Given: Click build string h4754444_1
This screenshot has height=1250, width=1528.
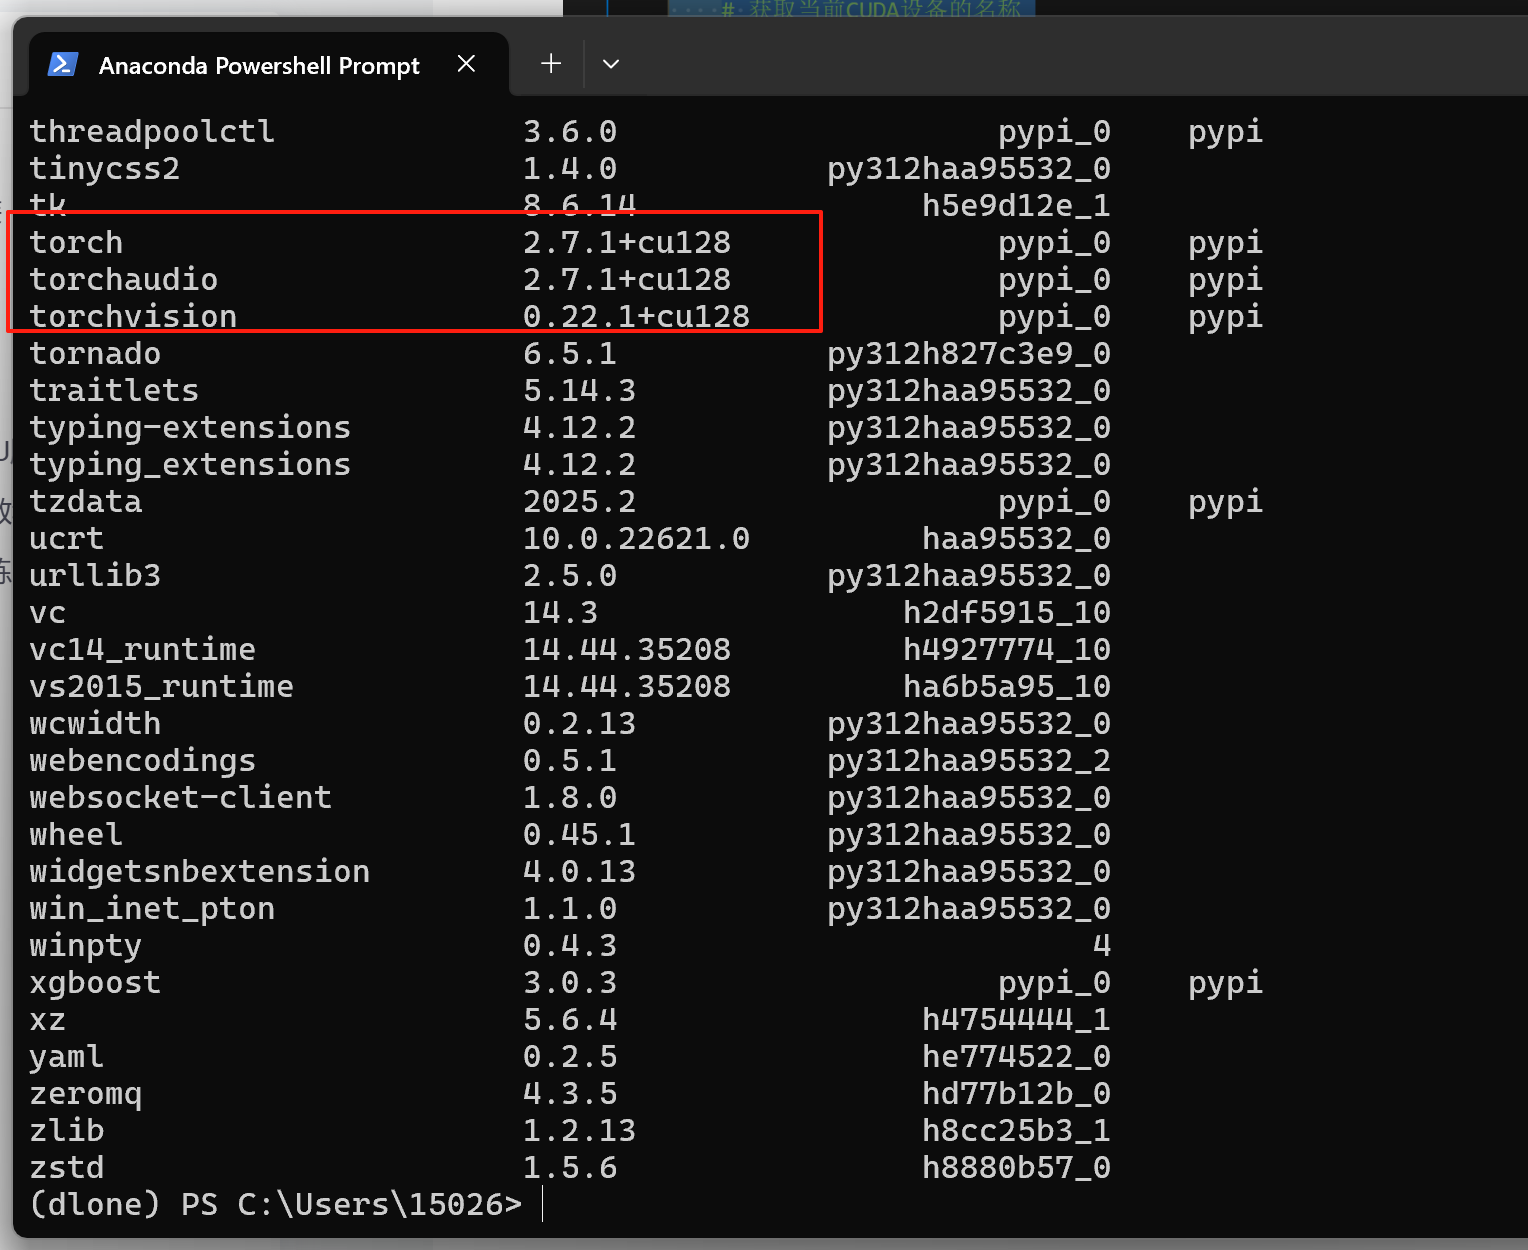Looking at the screenshot, I should pos(1016,1020).
